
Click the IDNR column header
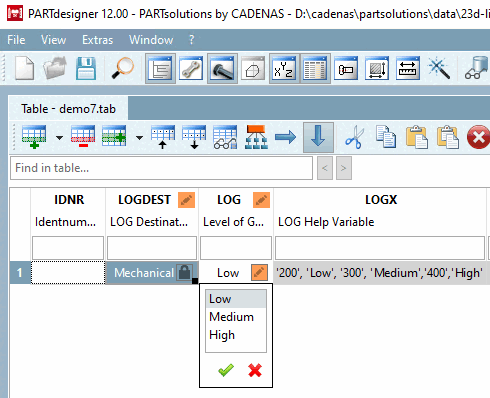coord(69,200)
